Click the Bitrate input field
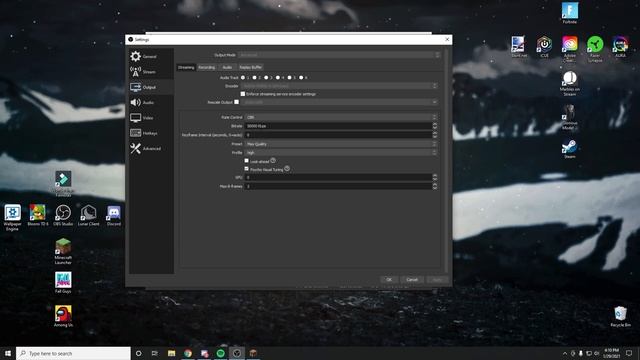Image resolution: width=640 pixels, height=360 pixels. click(338, 126)
